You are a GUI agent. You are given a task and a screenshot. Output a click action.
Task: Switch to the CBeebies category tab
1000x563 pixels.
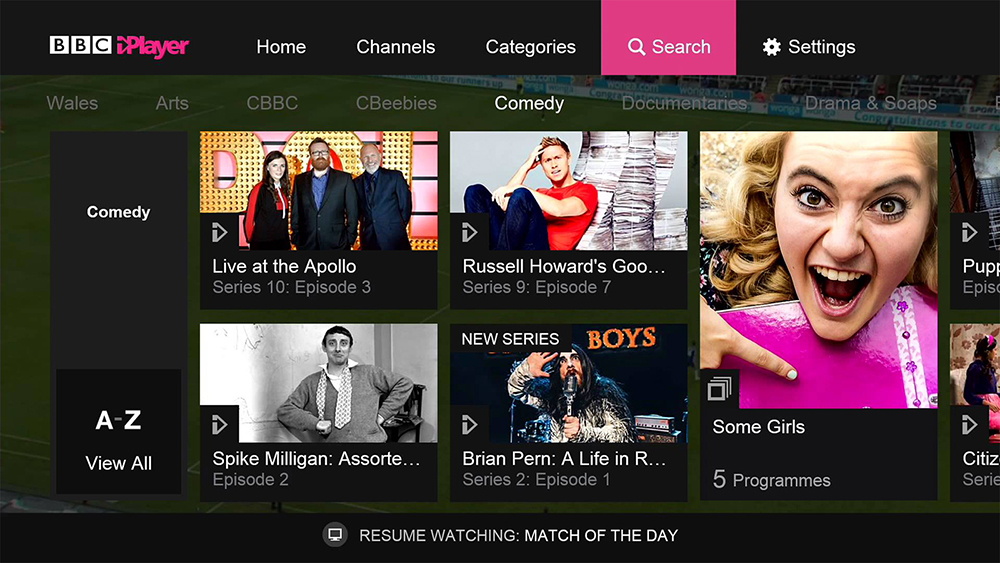[396, 103]
